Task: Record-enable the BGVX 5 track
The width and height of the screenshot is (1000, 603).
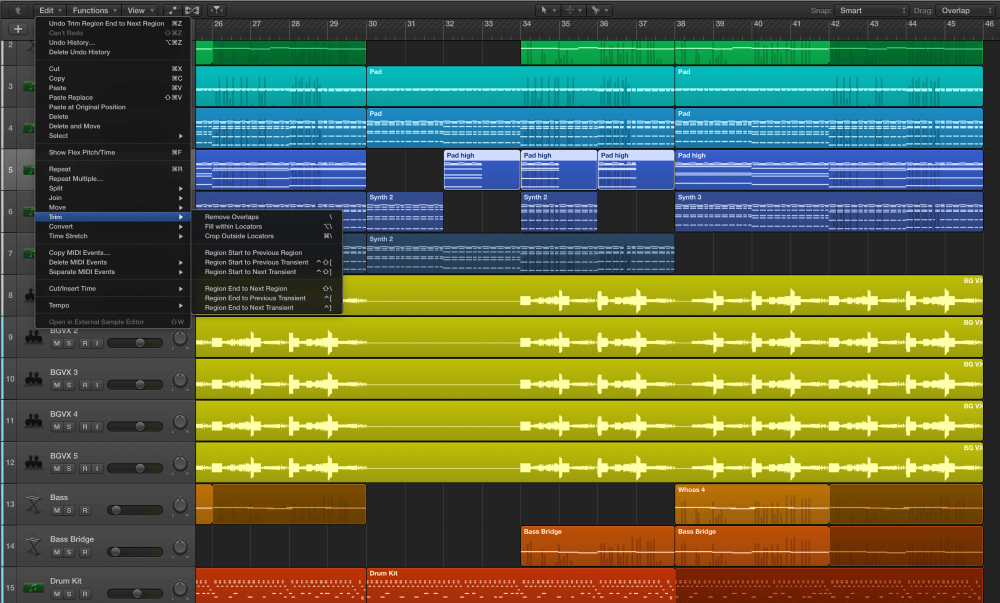Action: click(x=85, y=468)
